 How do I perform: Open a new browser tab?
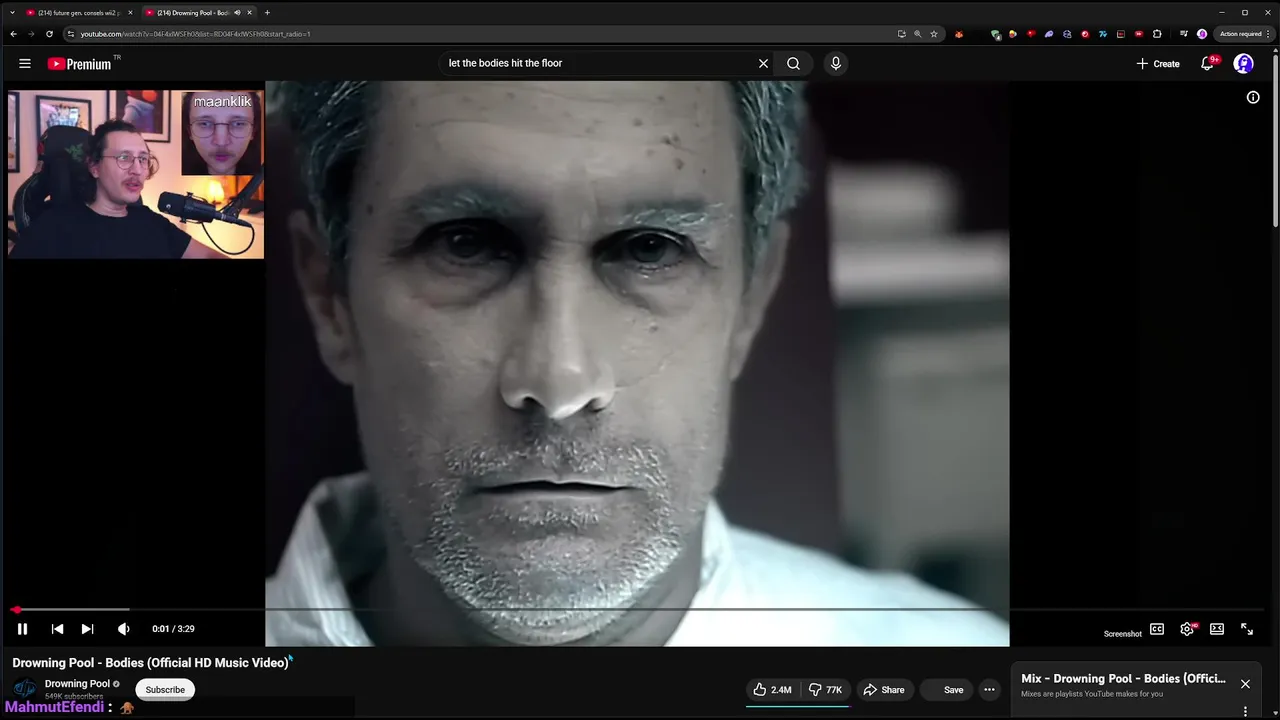(x=267, y=12)
